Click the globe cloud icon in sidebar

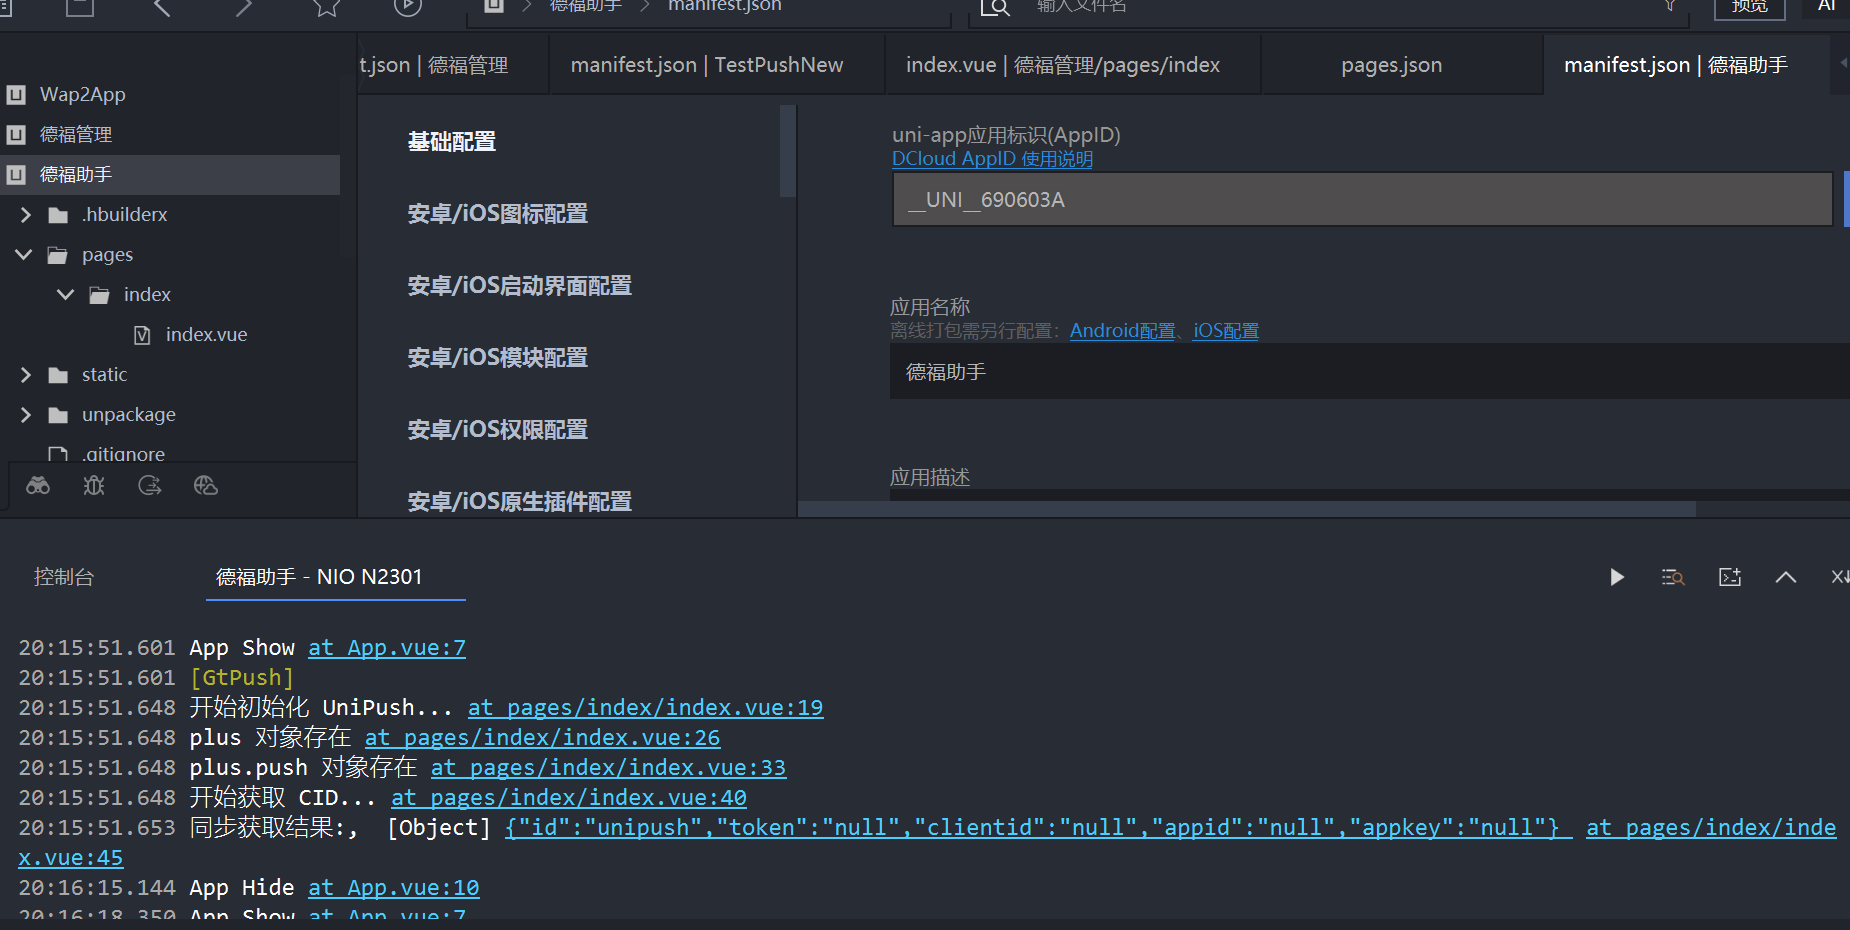pyautogui.click(x=206, y=486)
